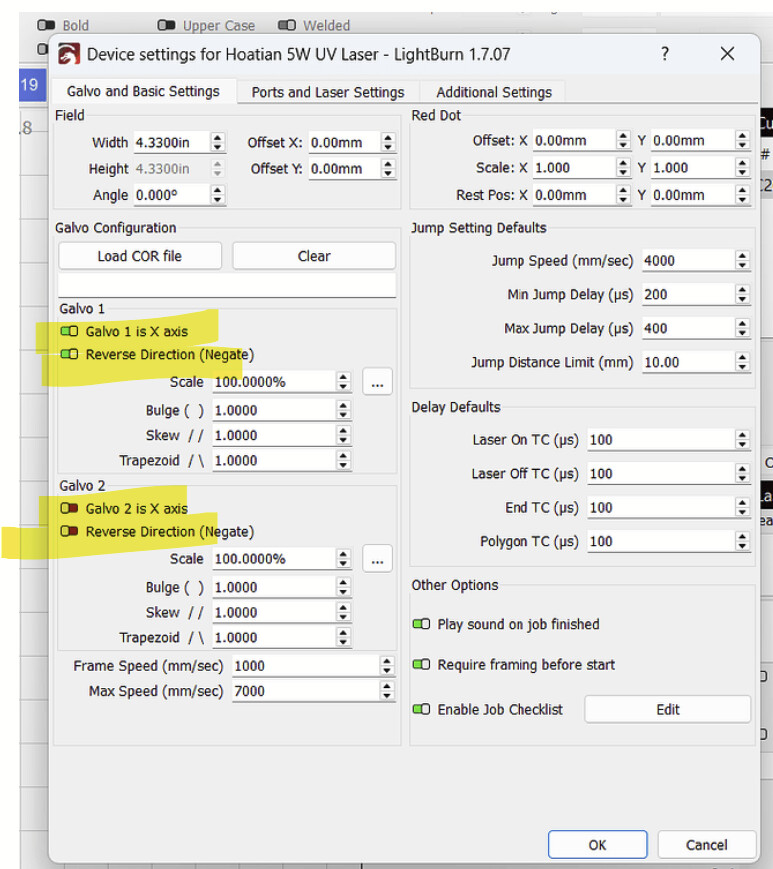Adjust Max Speed spinner arrows
The image size is (773, 869).
click(387, 691)
